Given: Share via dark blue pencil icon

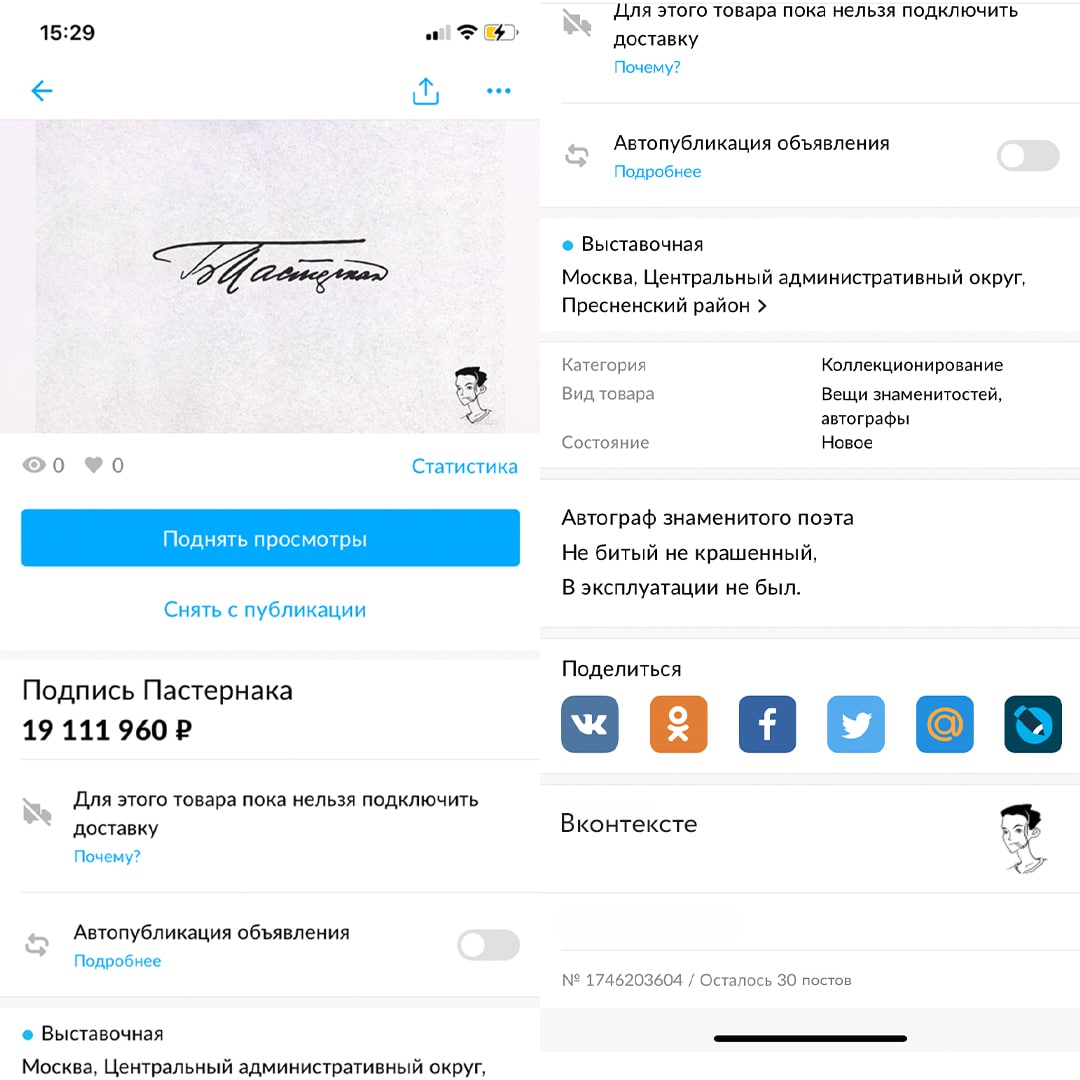Looking at the screenshot, I should point(1033,724).
